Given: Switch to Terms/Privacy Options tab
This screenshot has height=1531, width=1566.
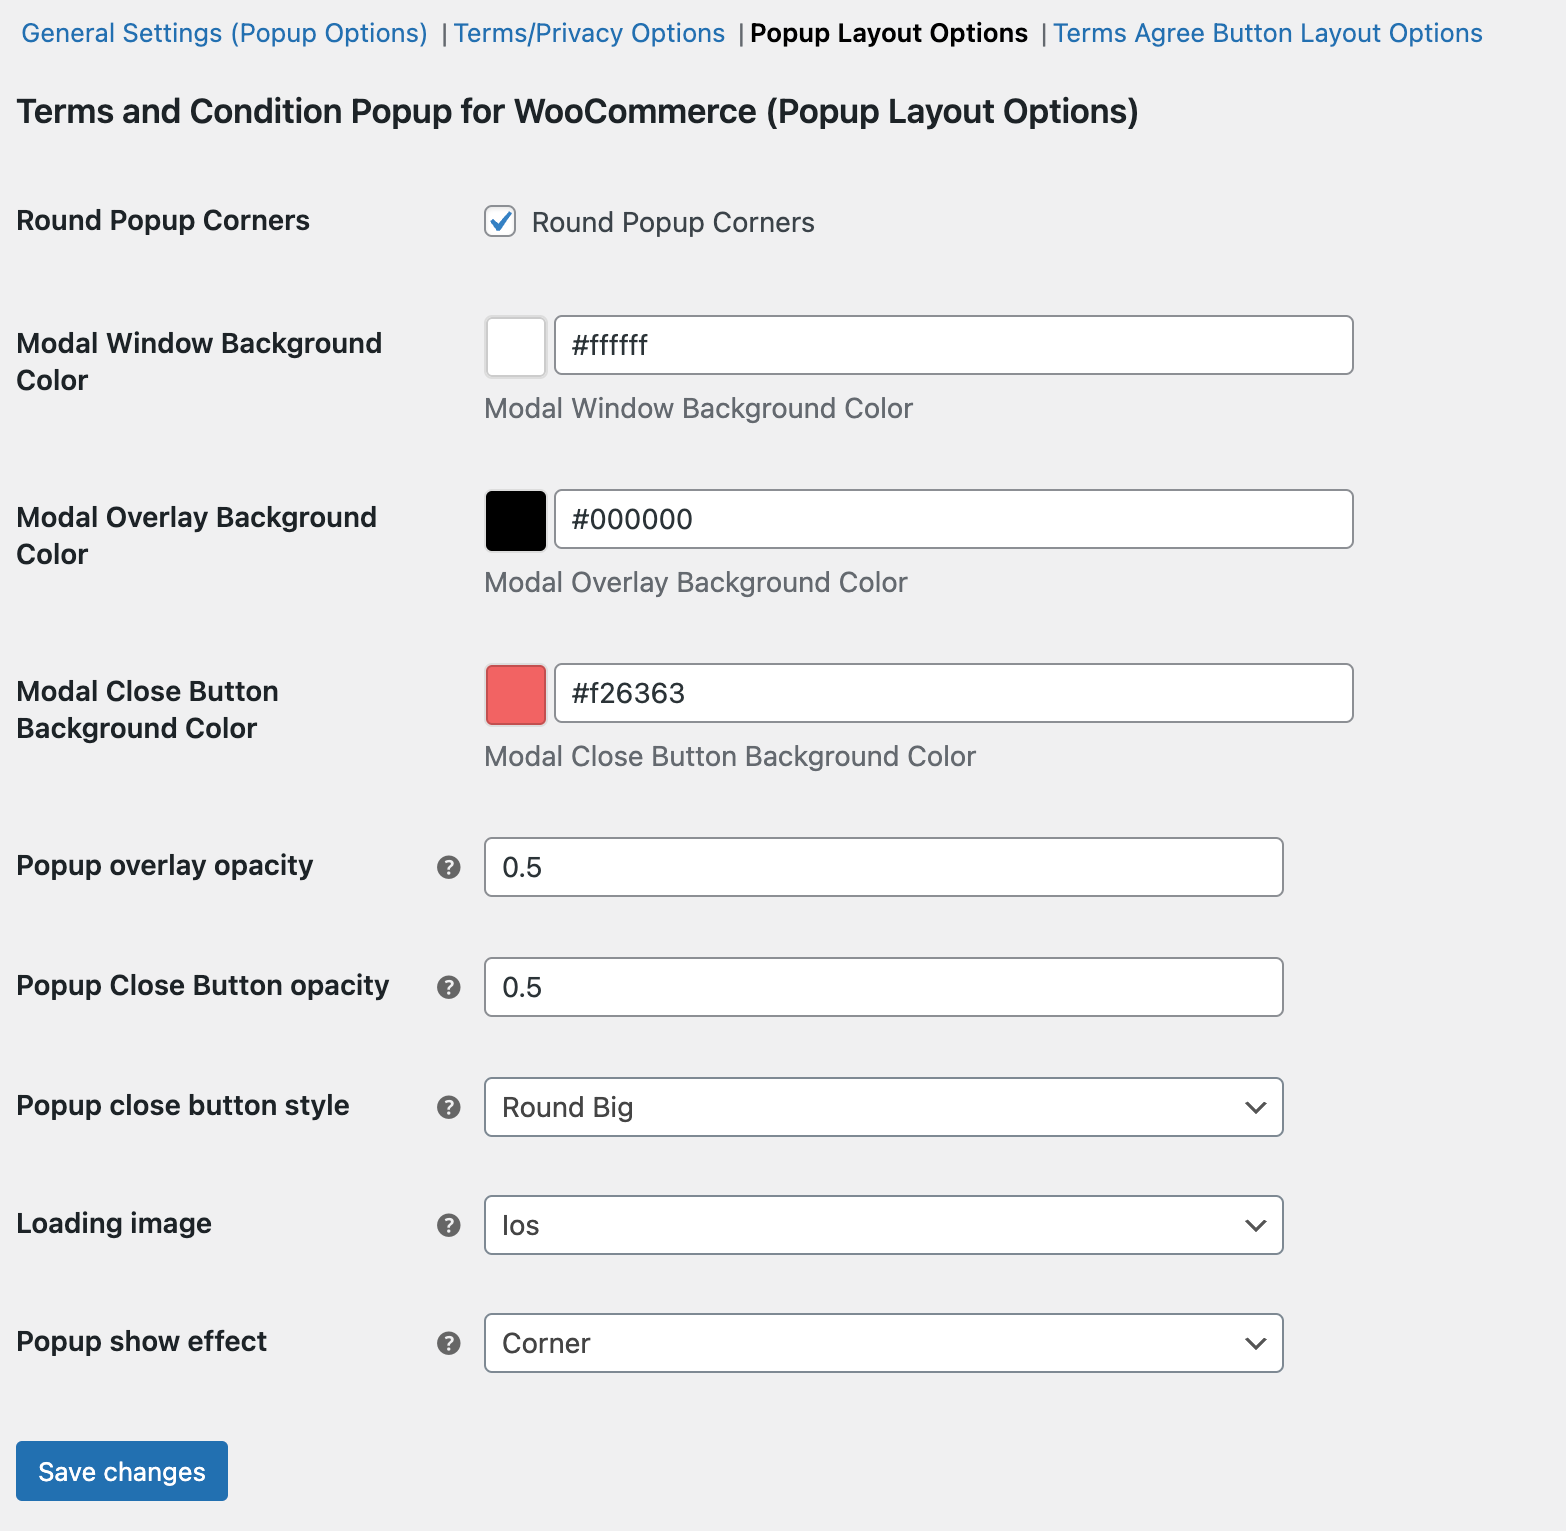Looking at the screenshot, I should point(589,33).
